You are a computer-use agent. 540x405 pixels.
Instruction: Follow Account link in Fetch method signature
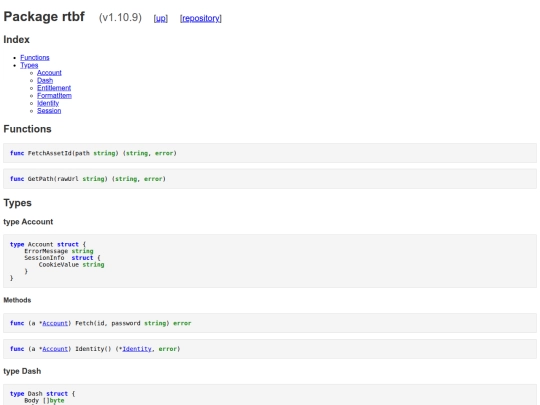point(55,323)
